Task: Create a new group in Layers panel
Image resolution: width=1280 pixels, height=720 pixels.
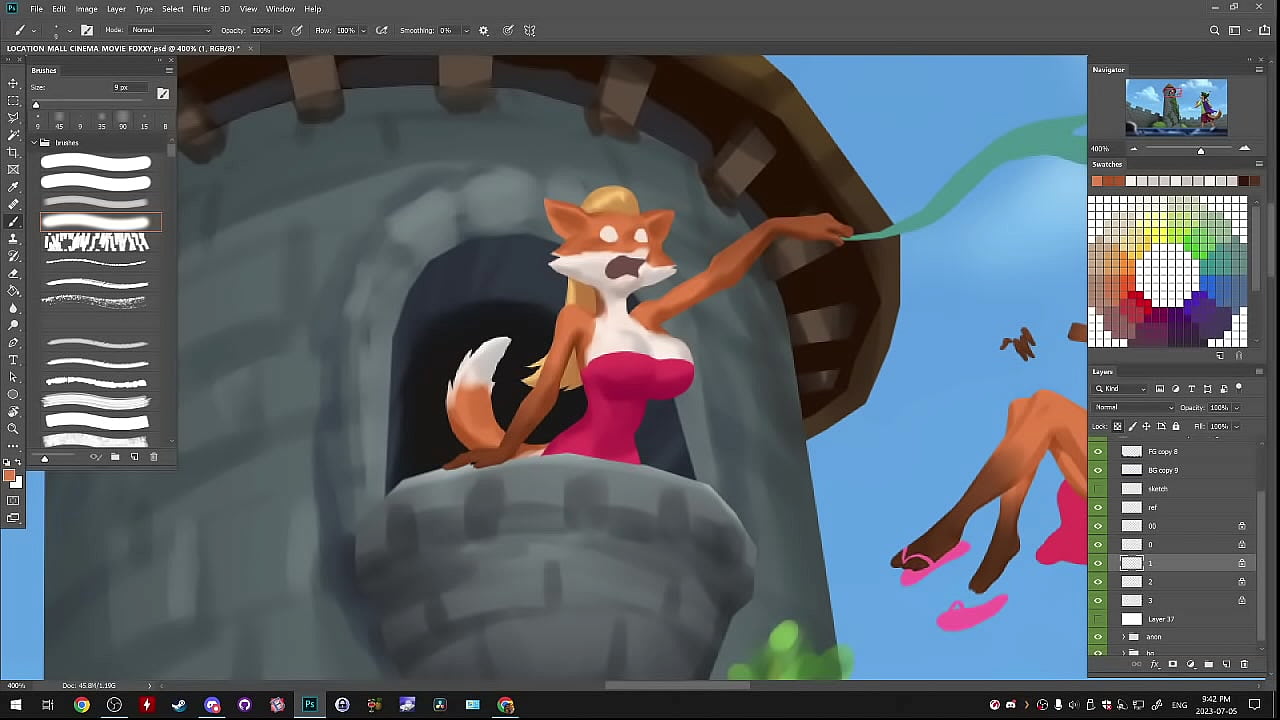Action: [1208, 664]
